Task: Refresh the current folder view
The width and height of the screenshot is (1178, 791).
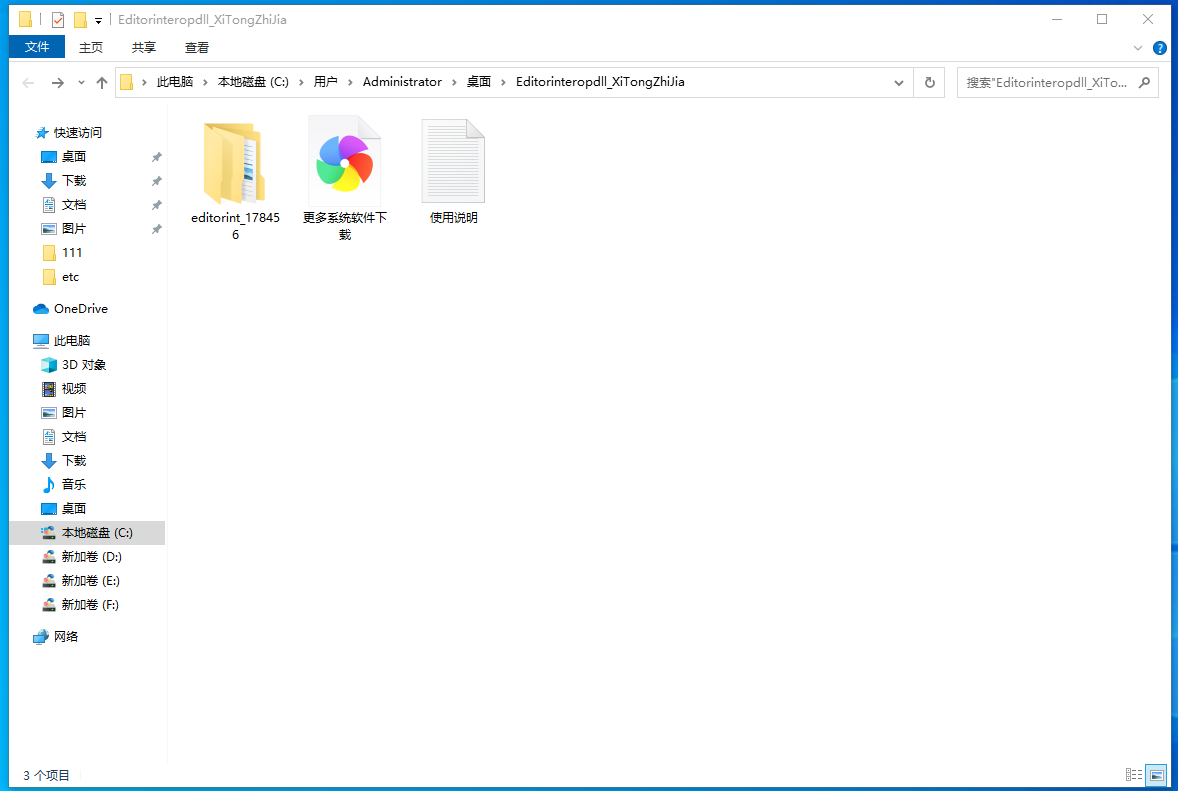Action: pyautogui.click(x=929, y=83)
